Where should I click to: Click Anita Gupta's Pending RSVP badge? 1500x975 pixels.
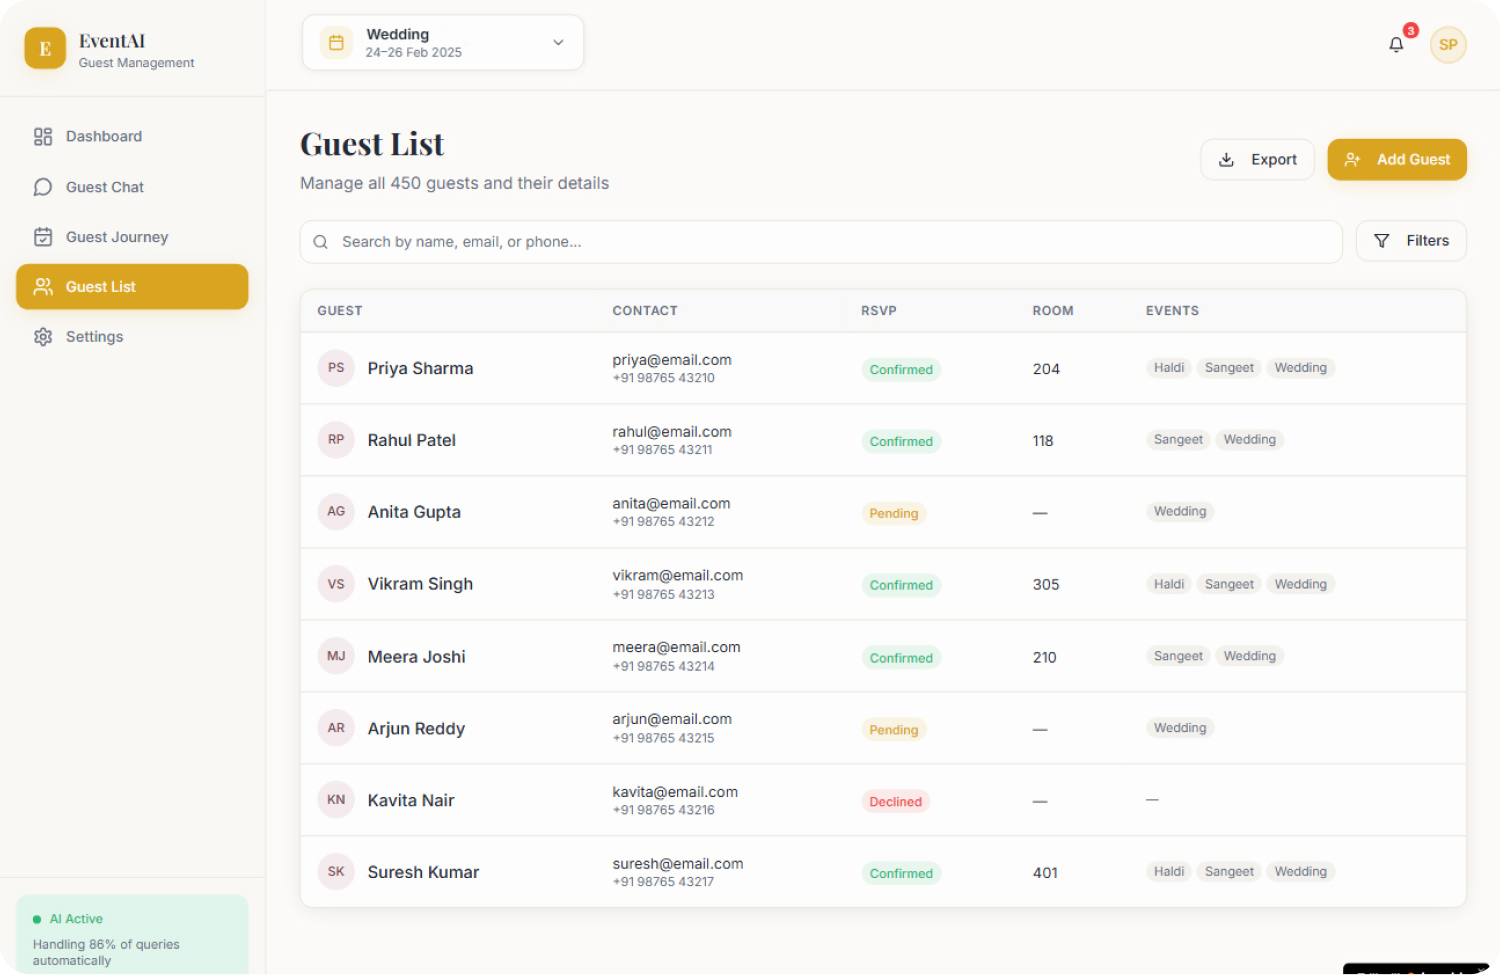coord(893,514)
